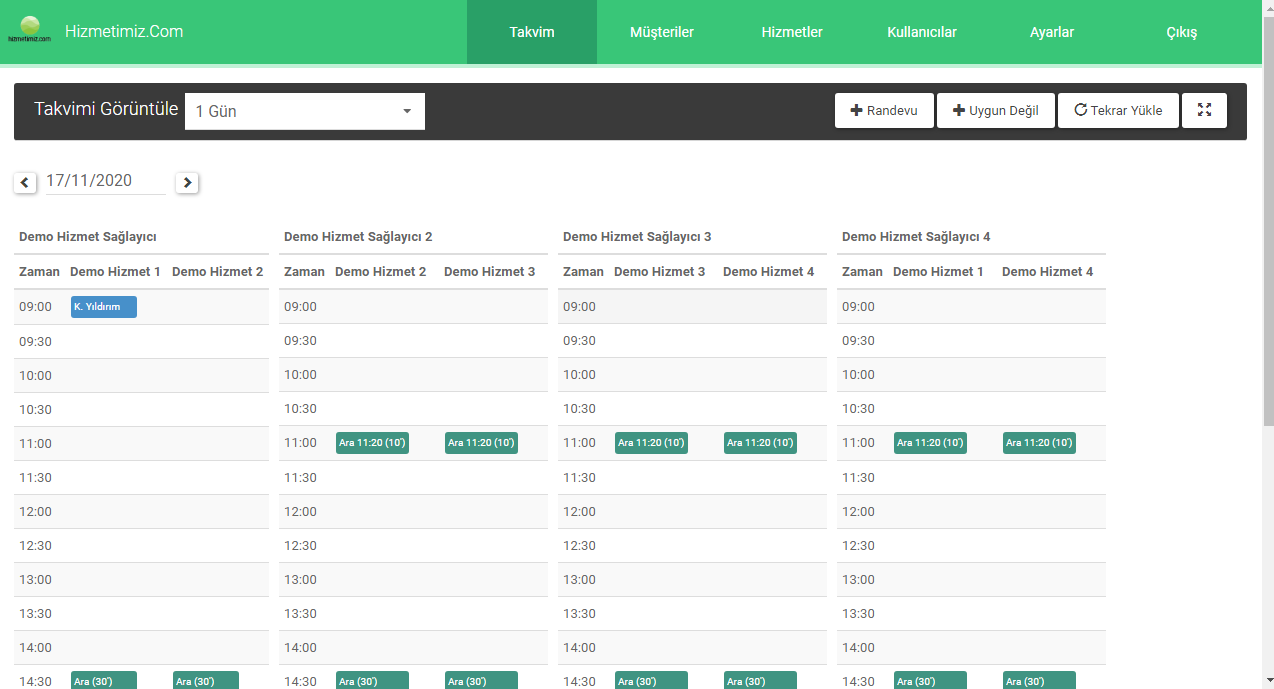Click the Tekrar Yükle reload button
1274x689 pixels.
coord(1118,111)
